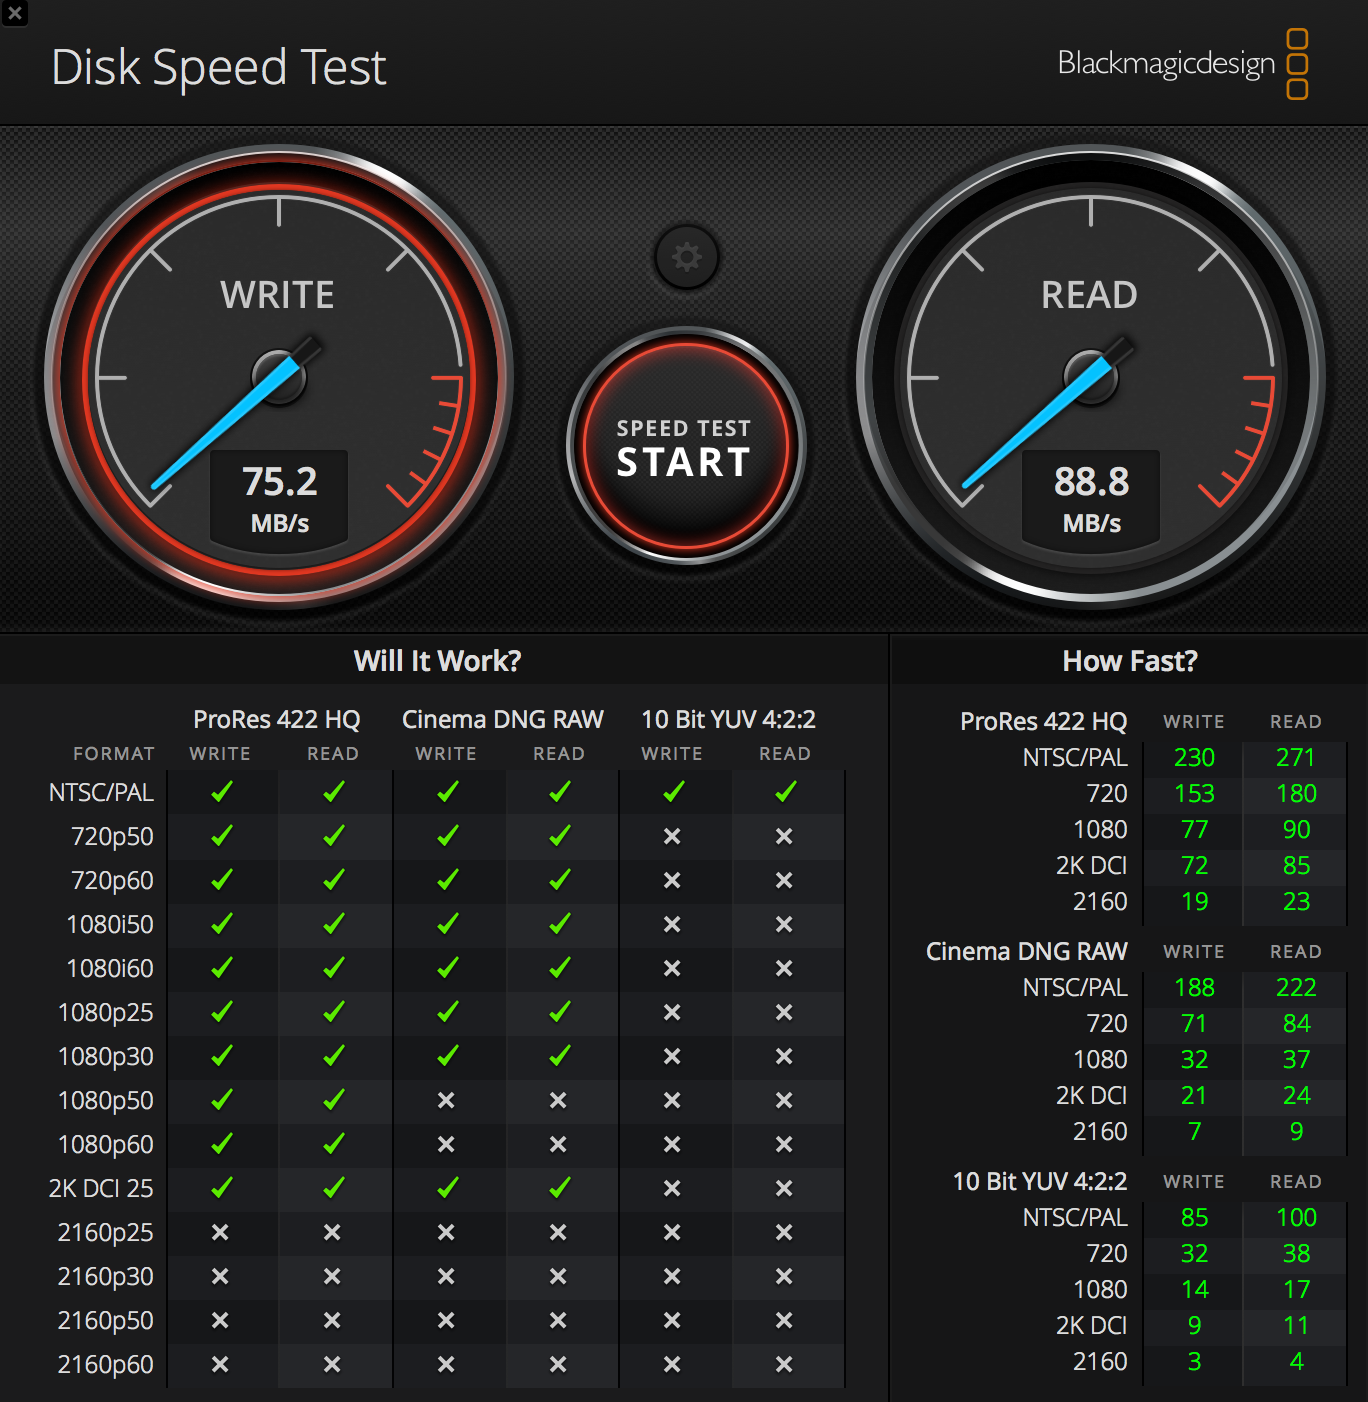
Task: Click ProRes 422 HQ write checkmark for NTSC/PAL
Action: [222, 792]
